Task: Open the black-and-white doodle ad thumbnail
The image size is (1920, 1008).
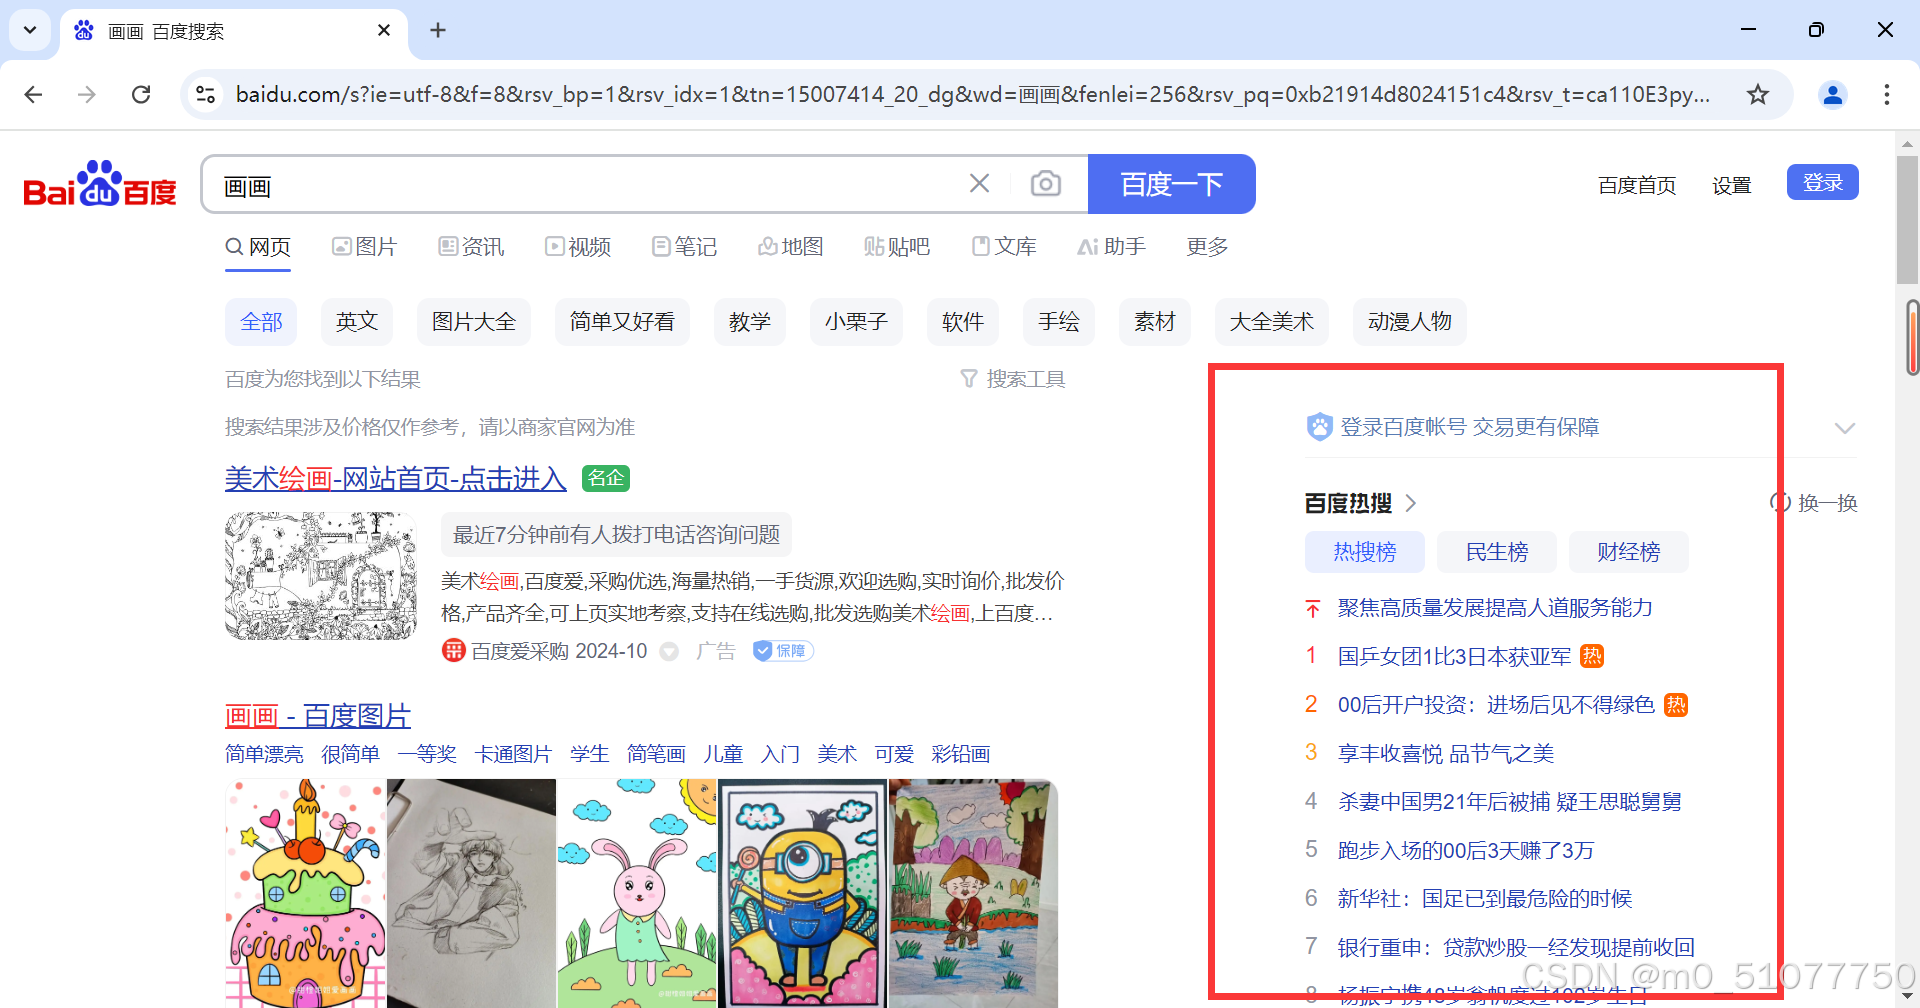Action: pyautogui.click(x=321, y=576)
